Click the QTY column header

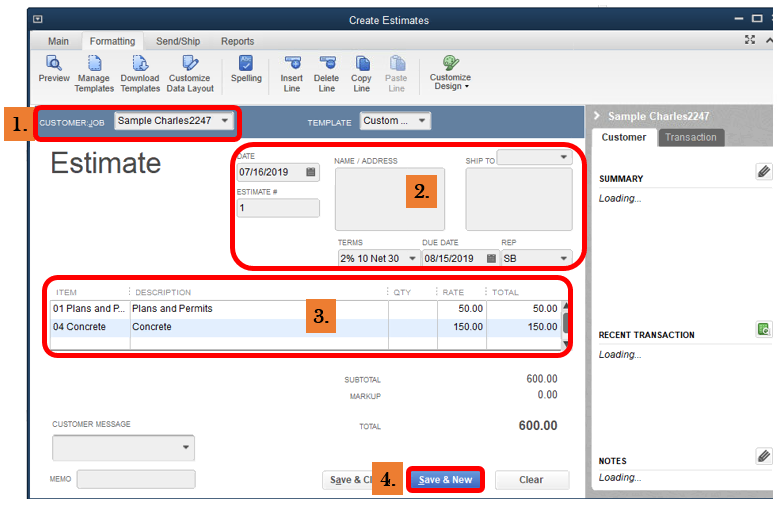pyautogui.click(x=402, y=292)
